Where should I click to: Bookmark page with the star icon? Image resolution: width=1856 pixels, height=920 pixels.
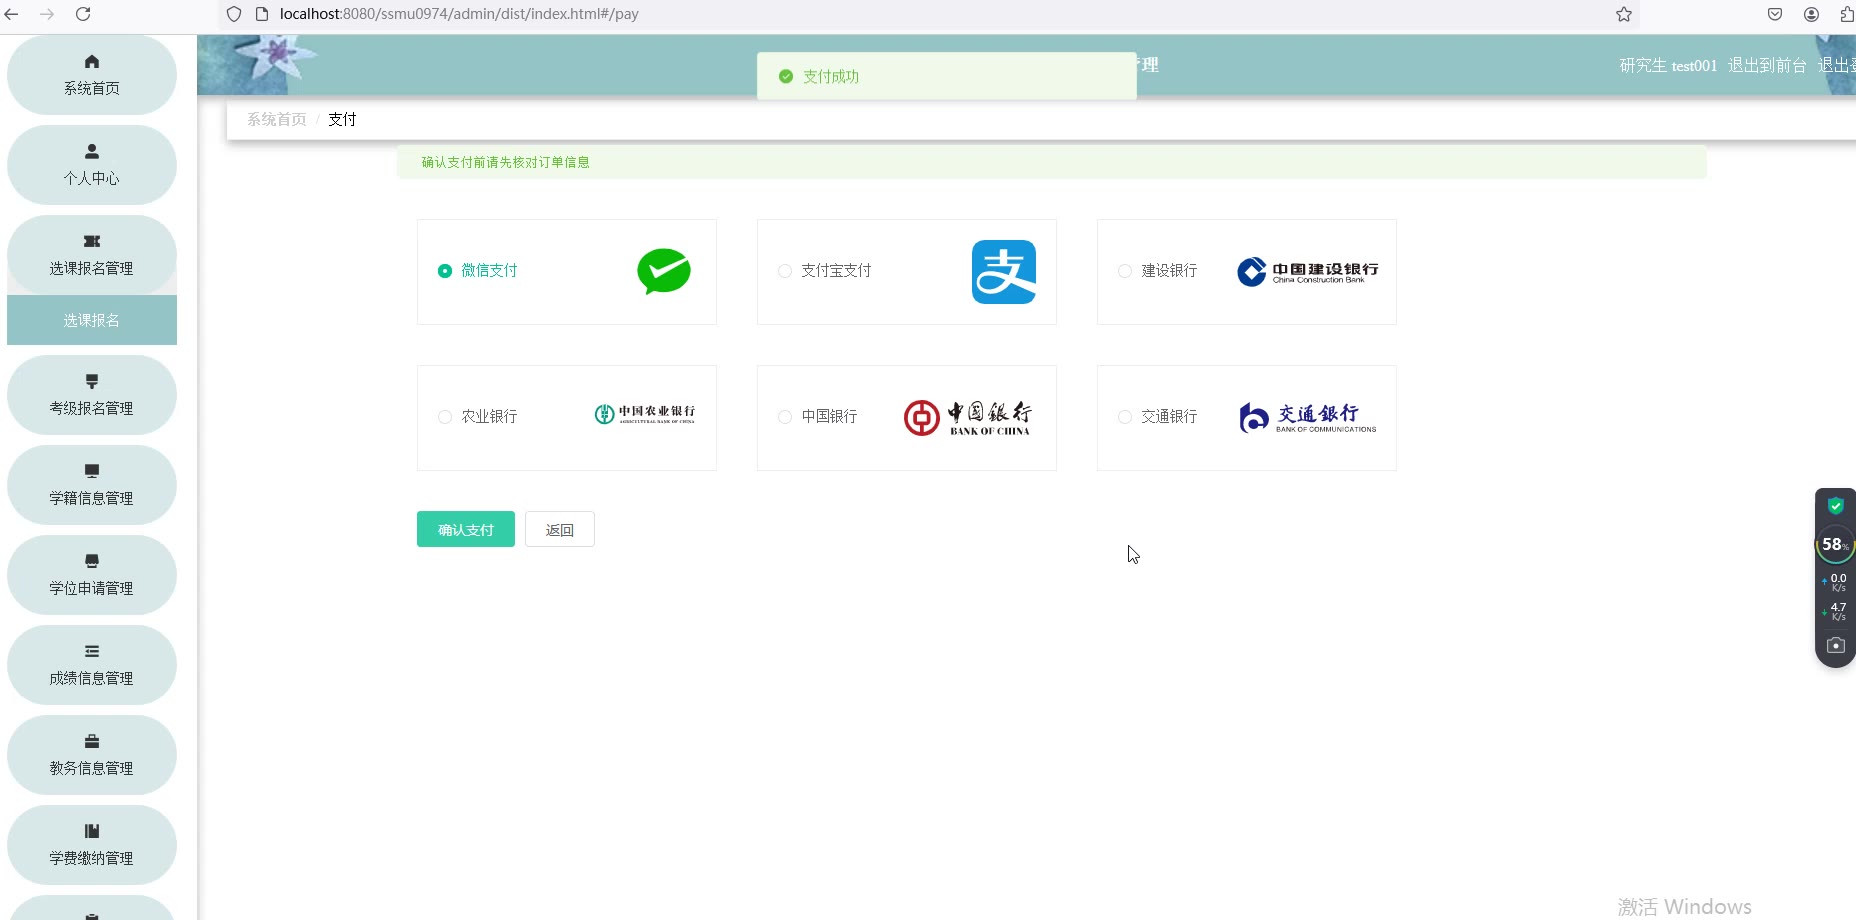(x=1624, y=14)
